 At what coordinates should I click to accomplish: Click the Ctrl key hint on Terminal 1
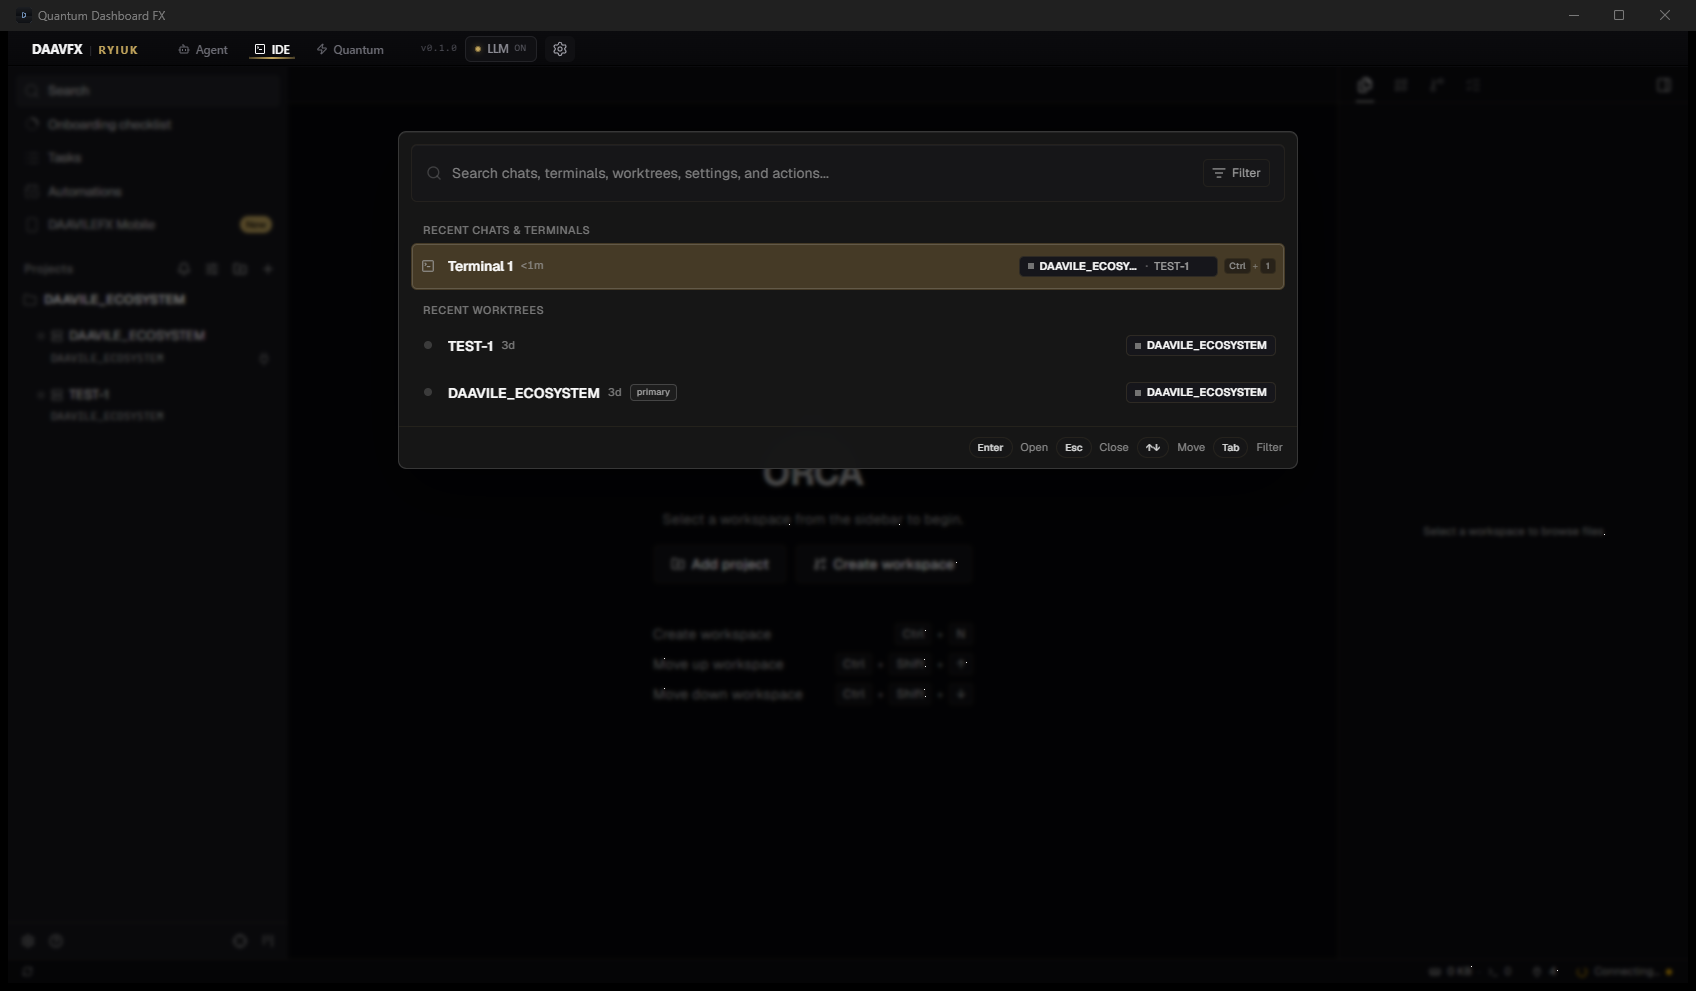(1237, 266)
